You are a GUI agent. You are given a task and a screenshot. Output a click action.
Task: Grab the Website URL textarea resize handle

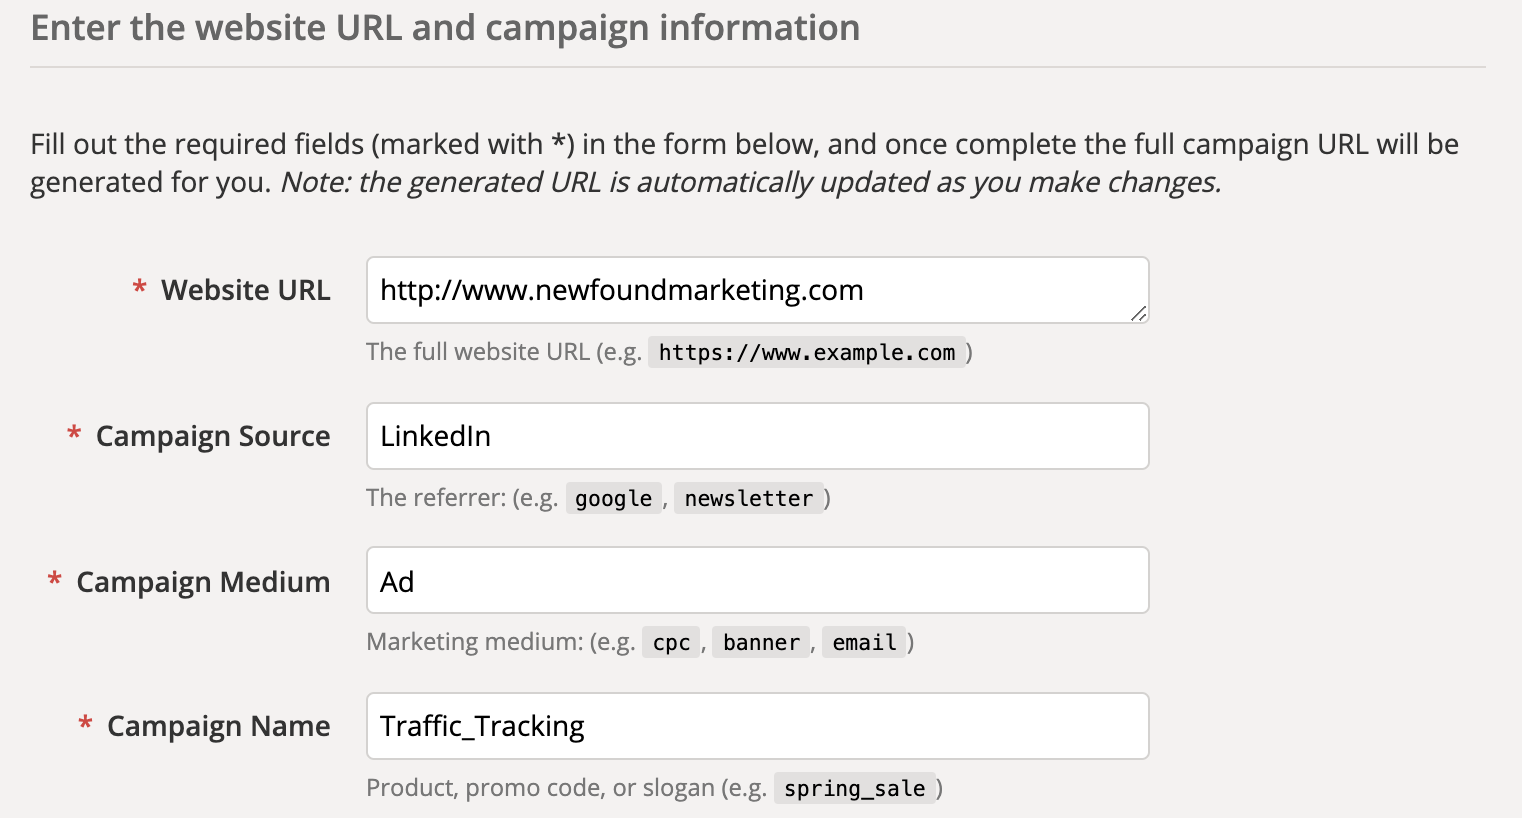[x=1138, y=313]
